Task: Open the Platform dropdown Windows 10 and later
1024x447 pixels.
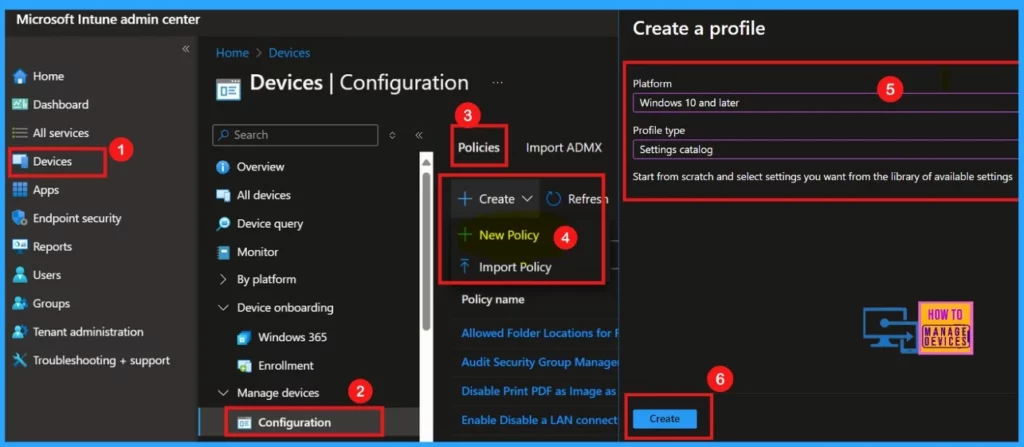Action: point(825,103)
